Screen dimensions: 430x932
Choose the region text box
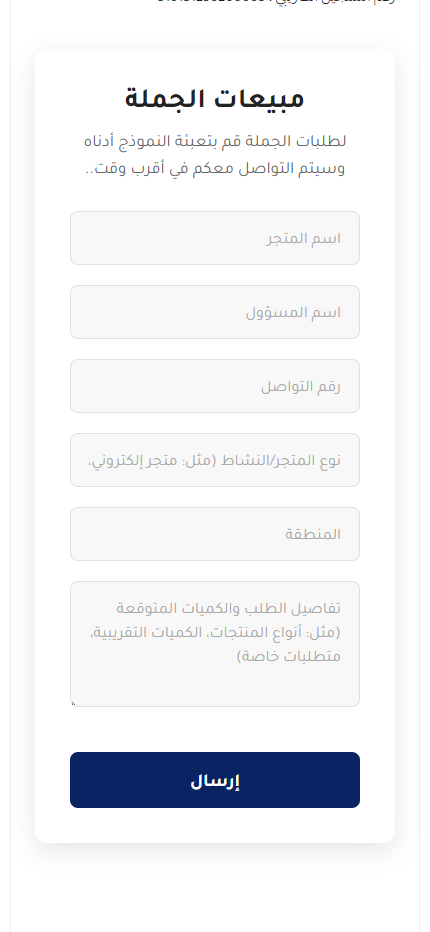(215, 534)
